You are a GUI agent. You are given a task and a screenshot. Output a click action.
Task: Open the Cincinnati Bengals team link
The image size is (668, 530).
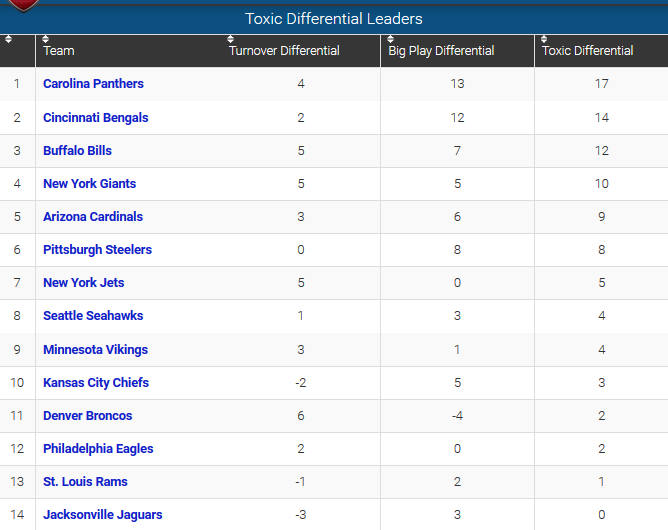click(96, 118)
